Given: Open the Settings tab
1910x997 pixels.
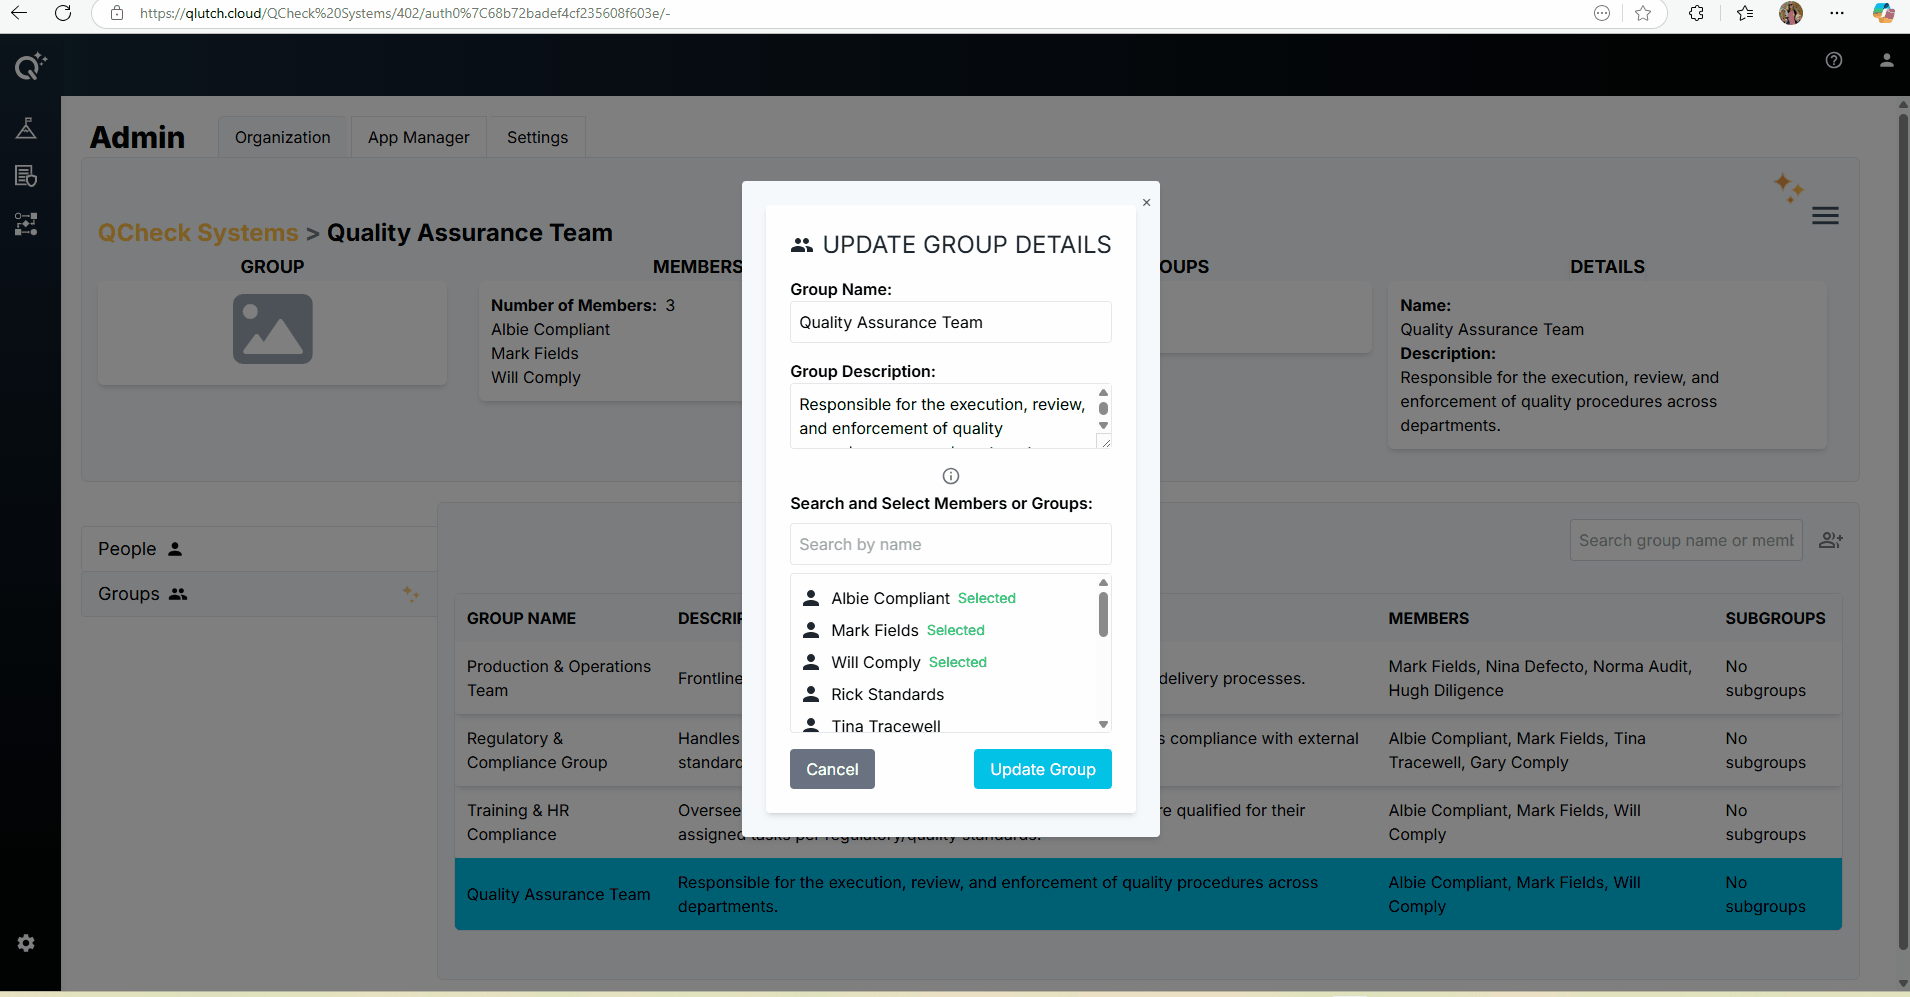Looking at the screenshot, I should click(537, 137).
